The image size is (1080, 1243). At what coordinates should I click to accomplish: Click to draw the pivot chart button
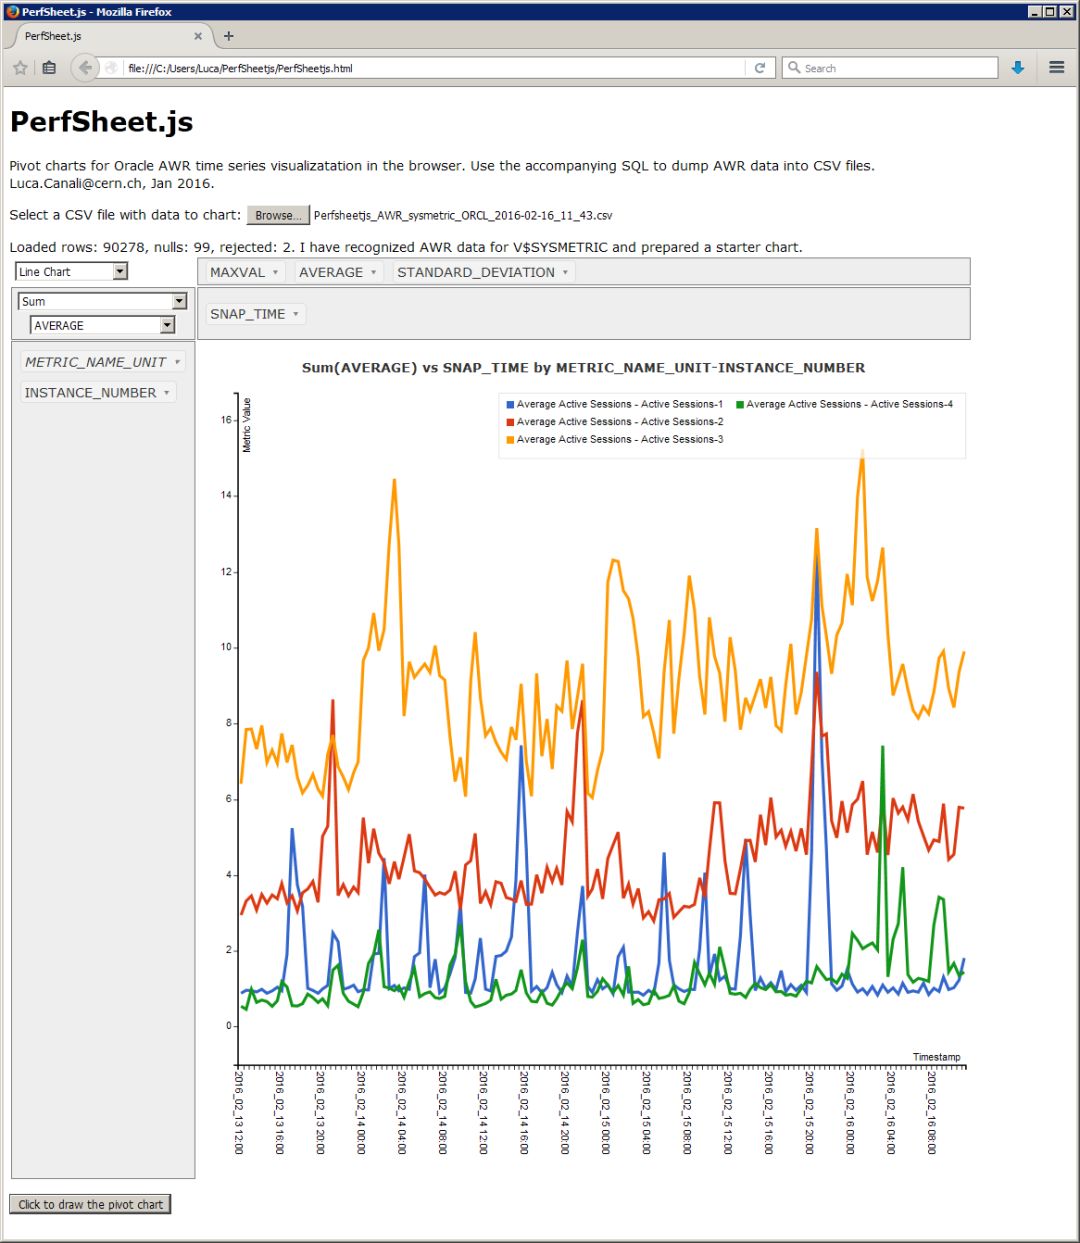[90, 1204]
